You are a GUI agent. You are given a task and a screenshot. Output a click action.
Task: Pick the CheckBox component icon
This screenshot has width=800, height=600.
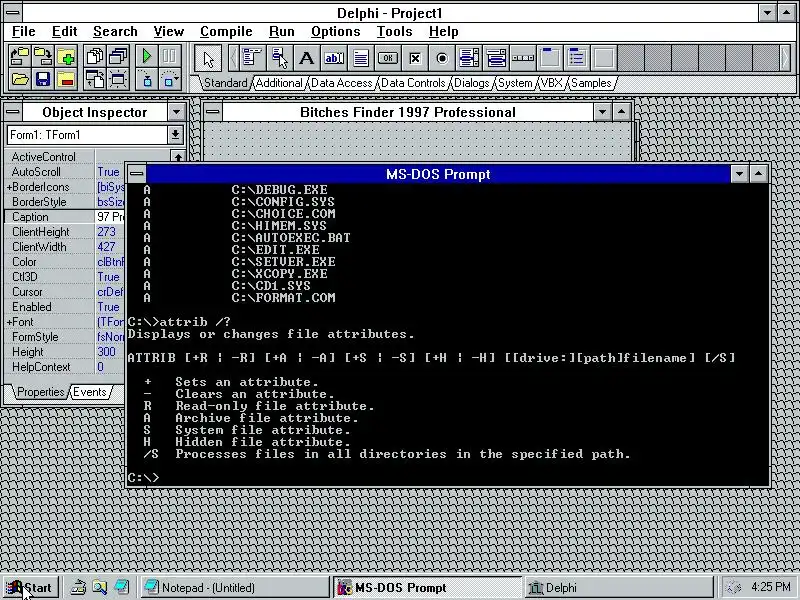[x=415, y=58]
